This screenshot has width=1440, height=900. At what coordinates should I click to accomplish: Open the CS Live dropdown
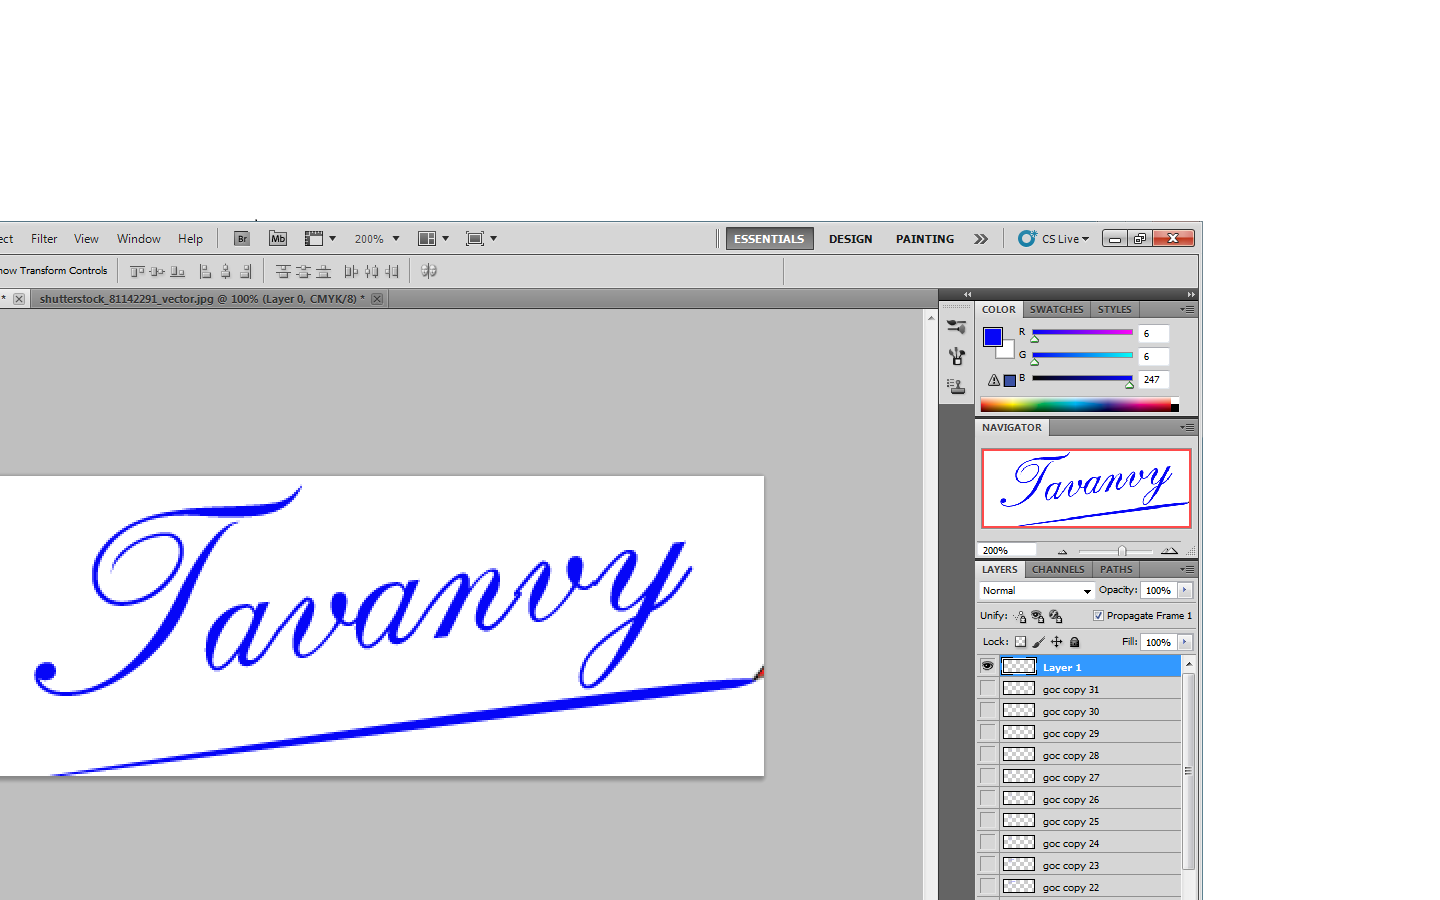1054,239
